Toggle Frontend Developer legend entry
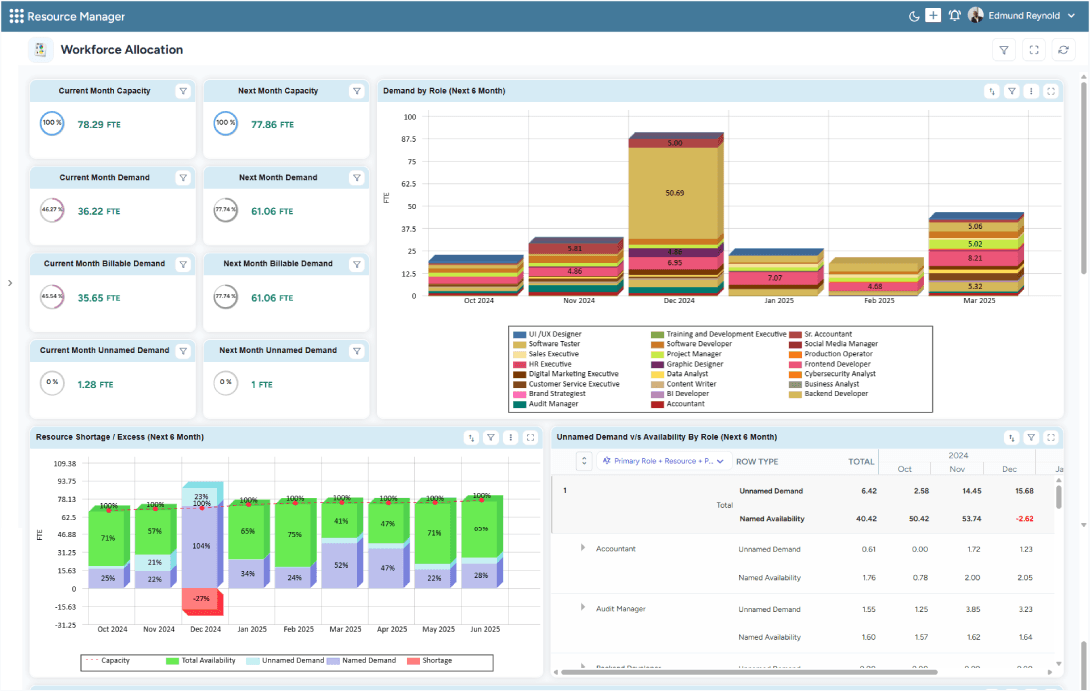 [x=830, y=364]
